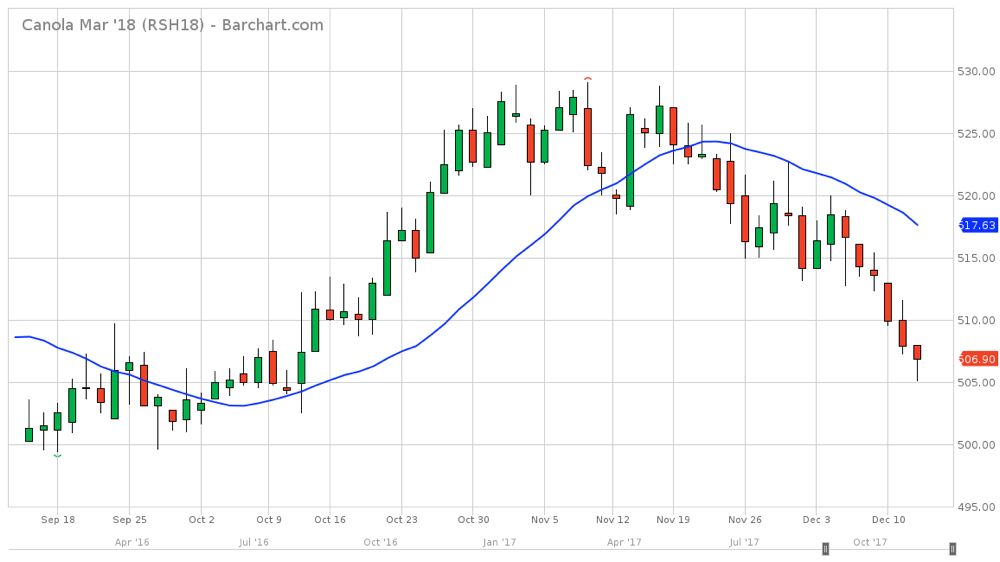Click the red high marker above the Nov candle
Image resolution: width=1000 pixels, height=562 pixels.
(x=588, y=78)
